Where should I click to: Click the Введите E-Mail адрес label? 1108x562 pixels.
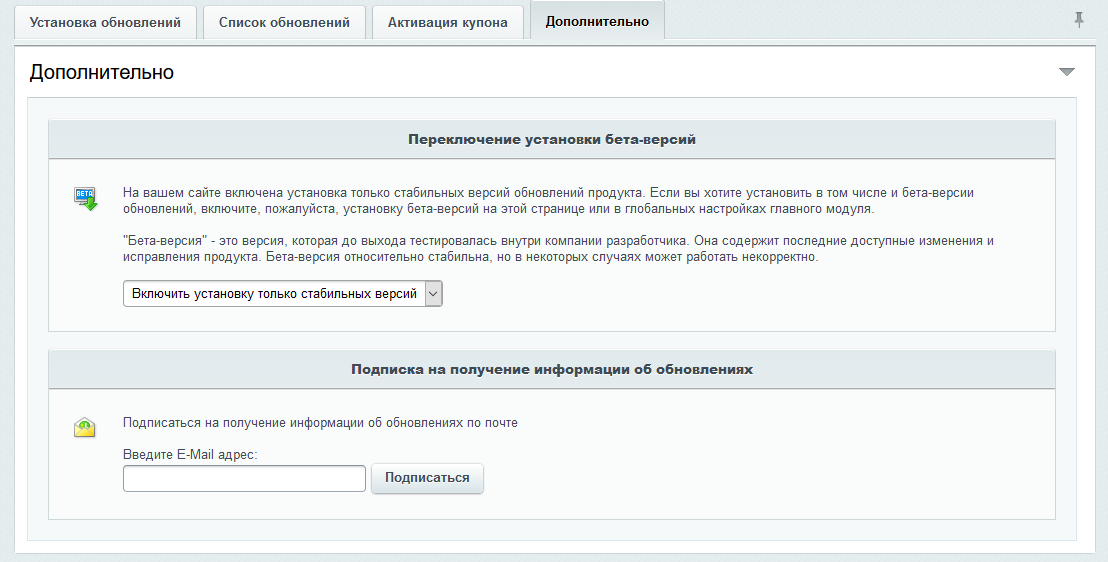190,455
